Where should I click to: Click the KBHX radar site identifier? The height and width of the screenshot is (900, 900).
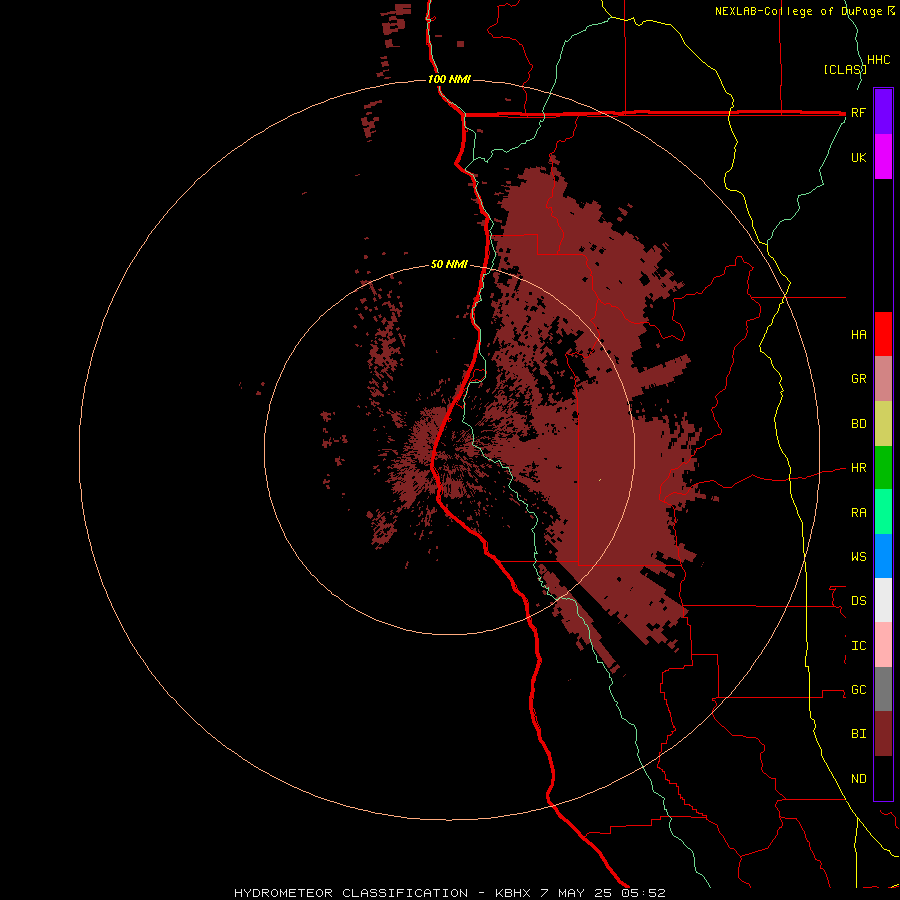[x=515, y=893]
